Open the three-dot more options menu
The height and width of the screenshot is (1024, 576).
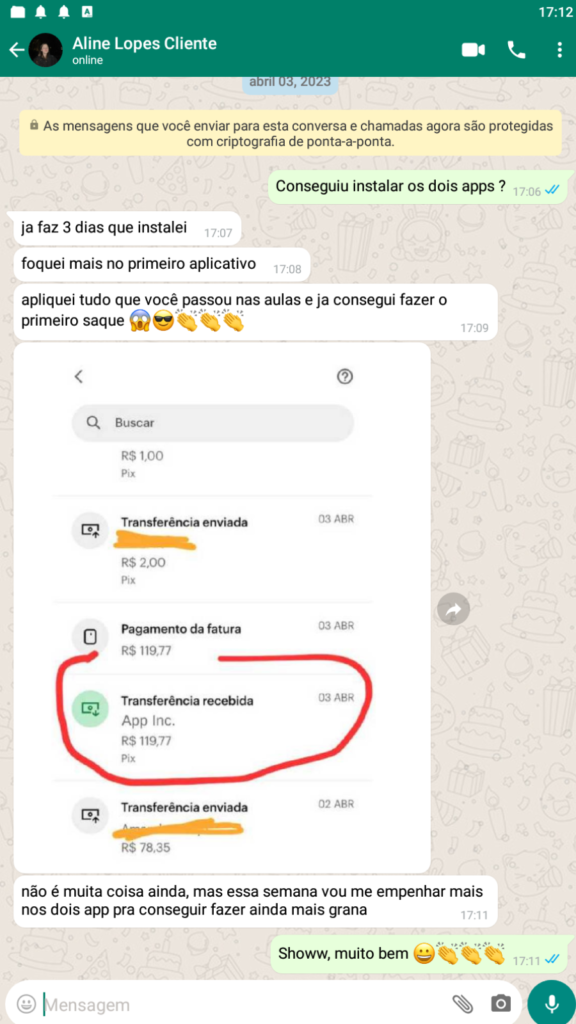tap(559, 50)
